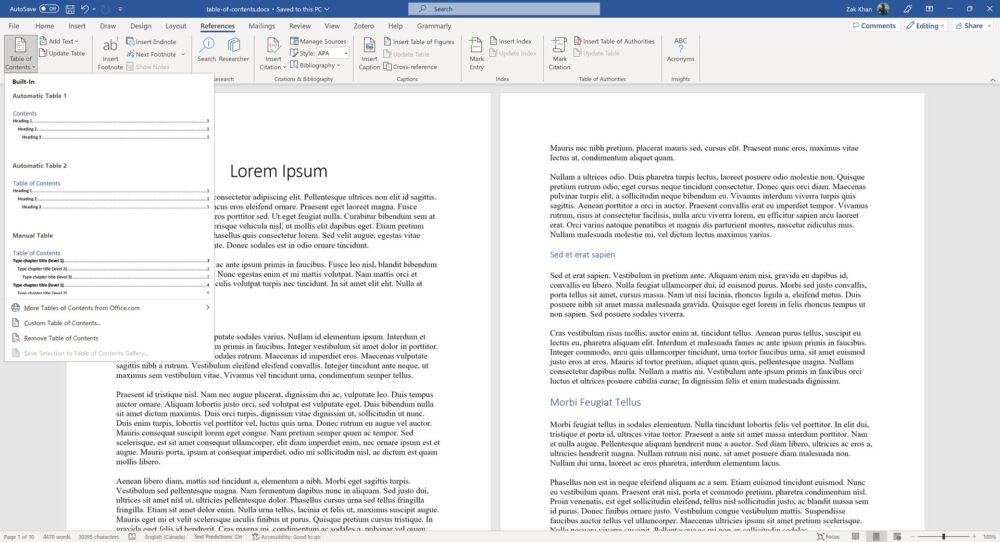Switch to the Mailings tab

tap(262, 26)
